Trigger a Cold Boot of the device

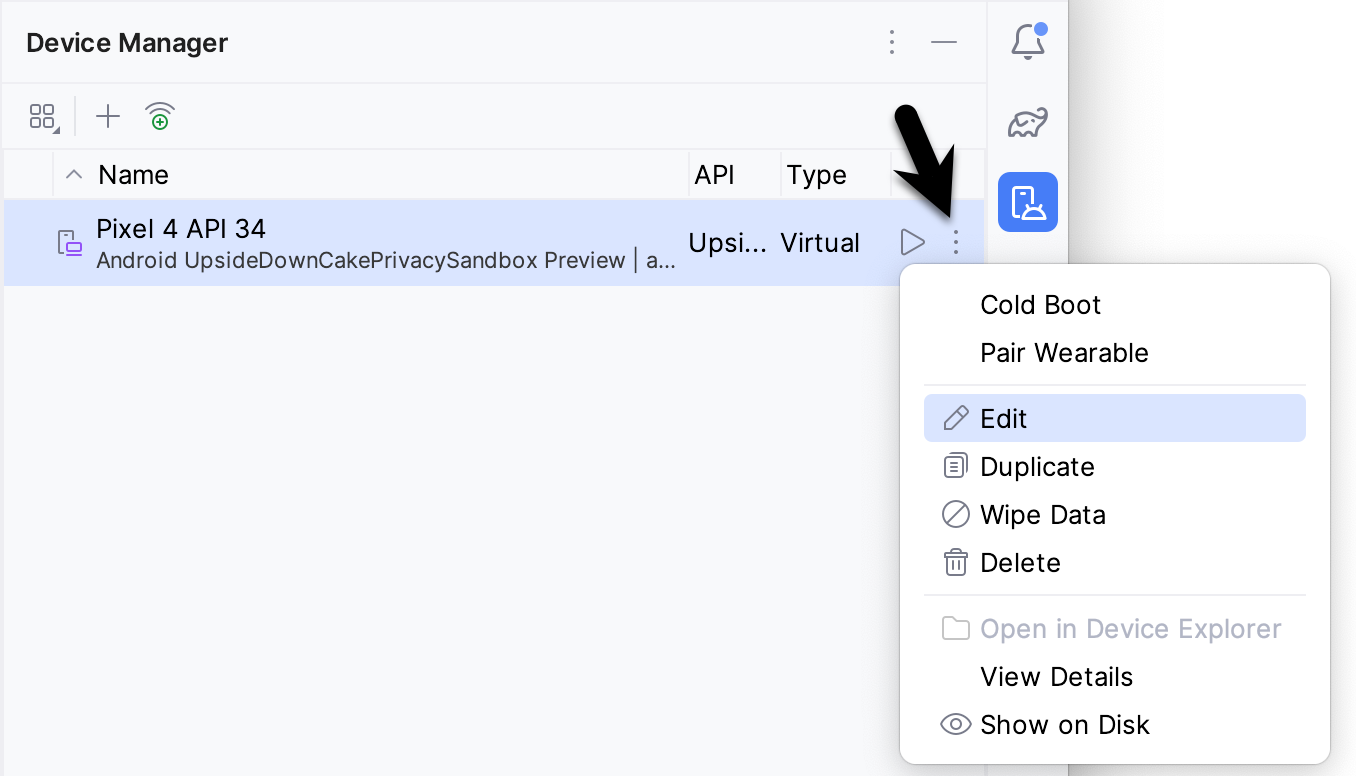click(x=1040, y=304)
